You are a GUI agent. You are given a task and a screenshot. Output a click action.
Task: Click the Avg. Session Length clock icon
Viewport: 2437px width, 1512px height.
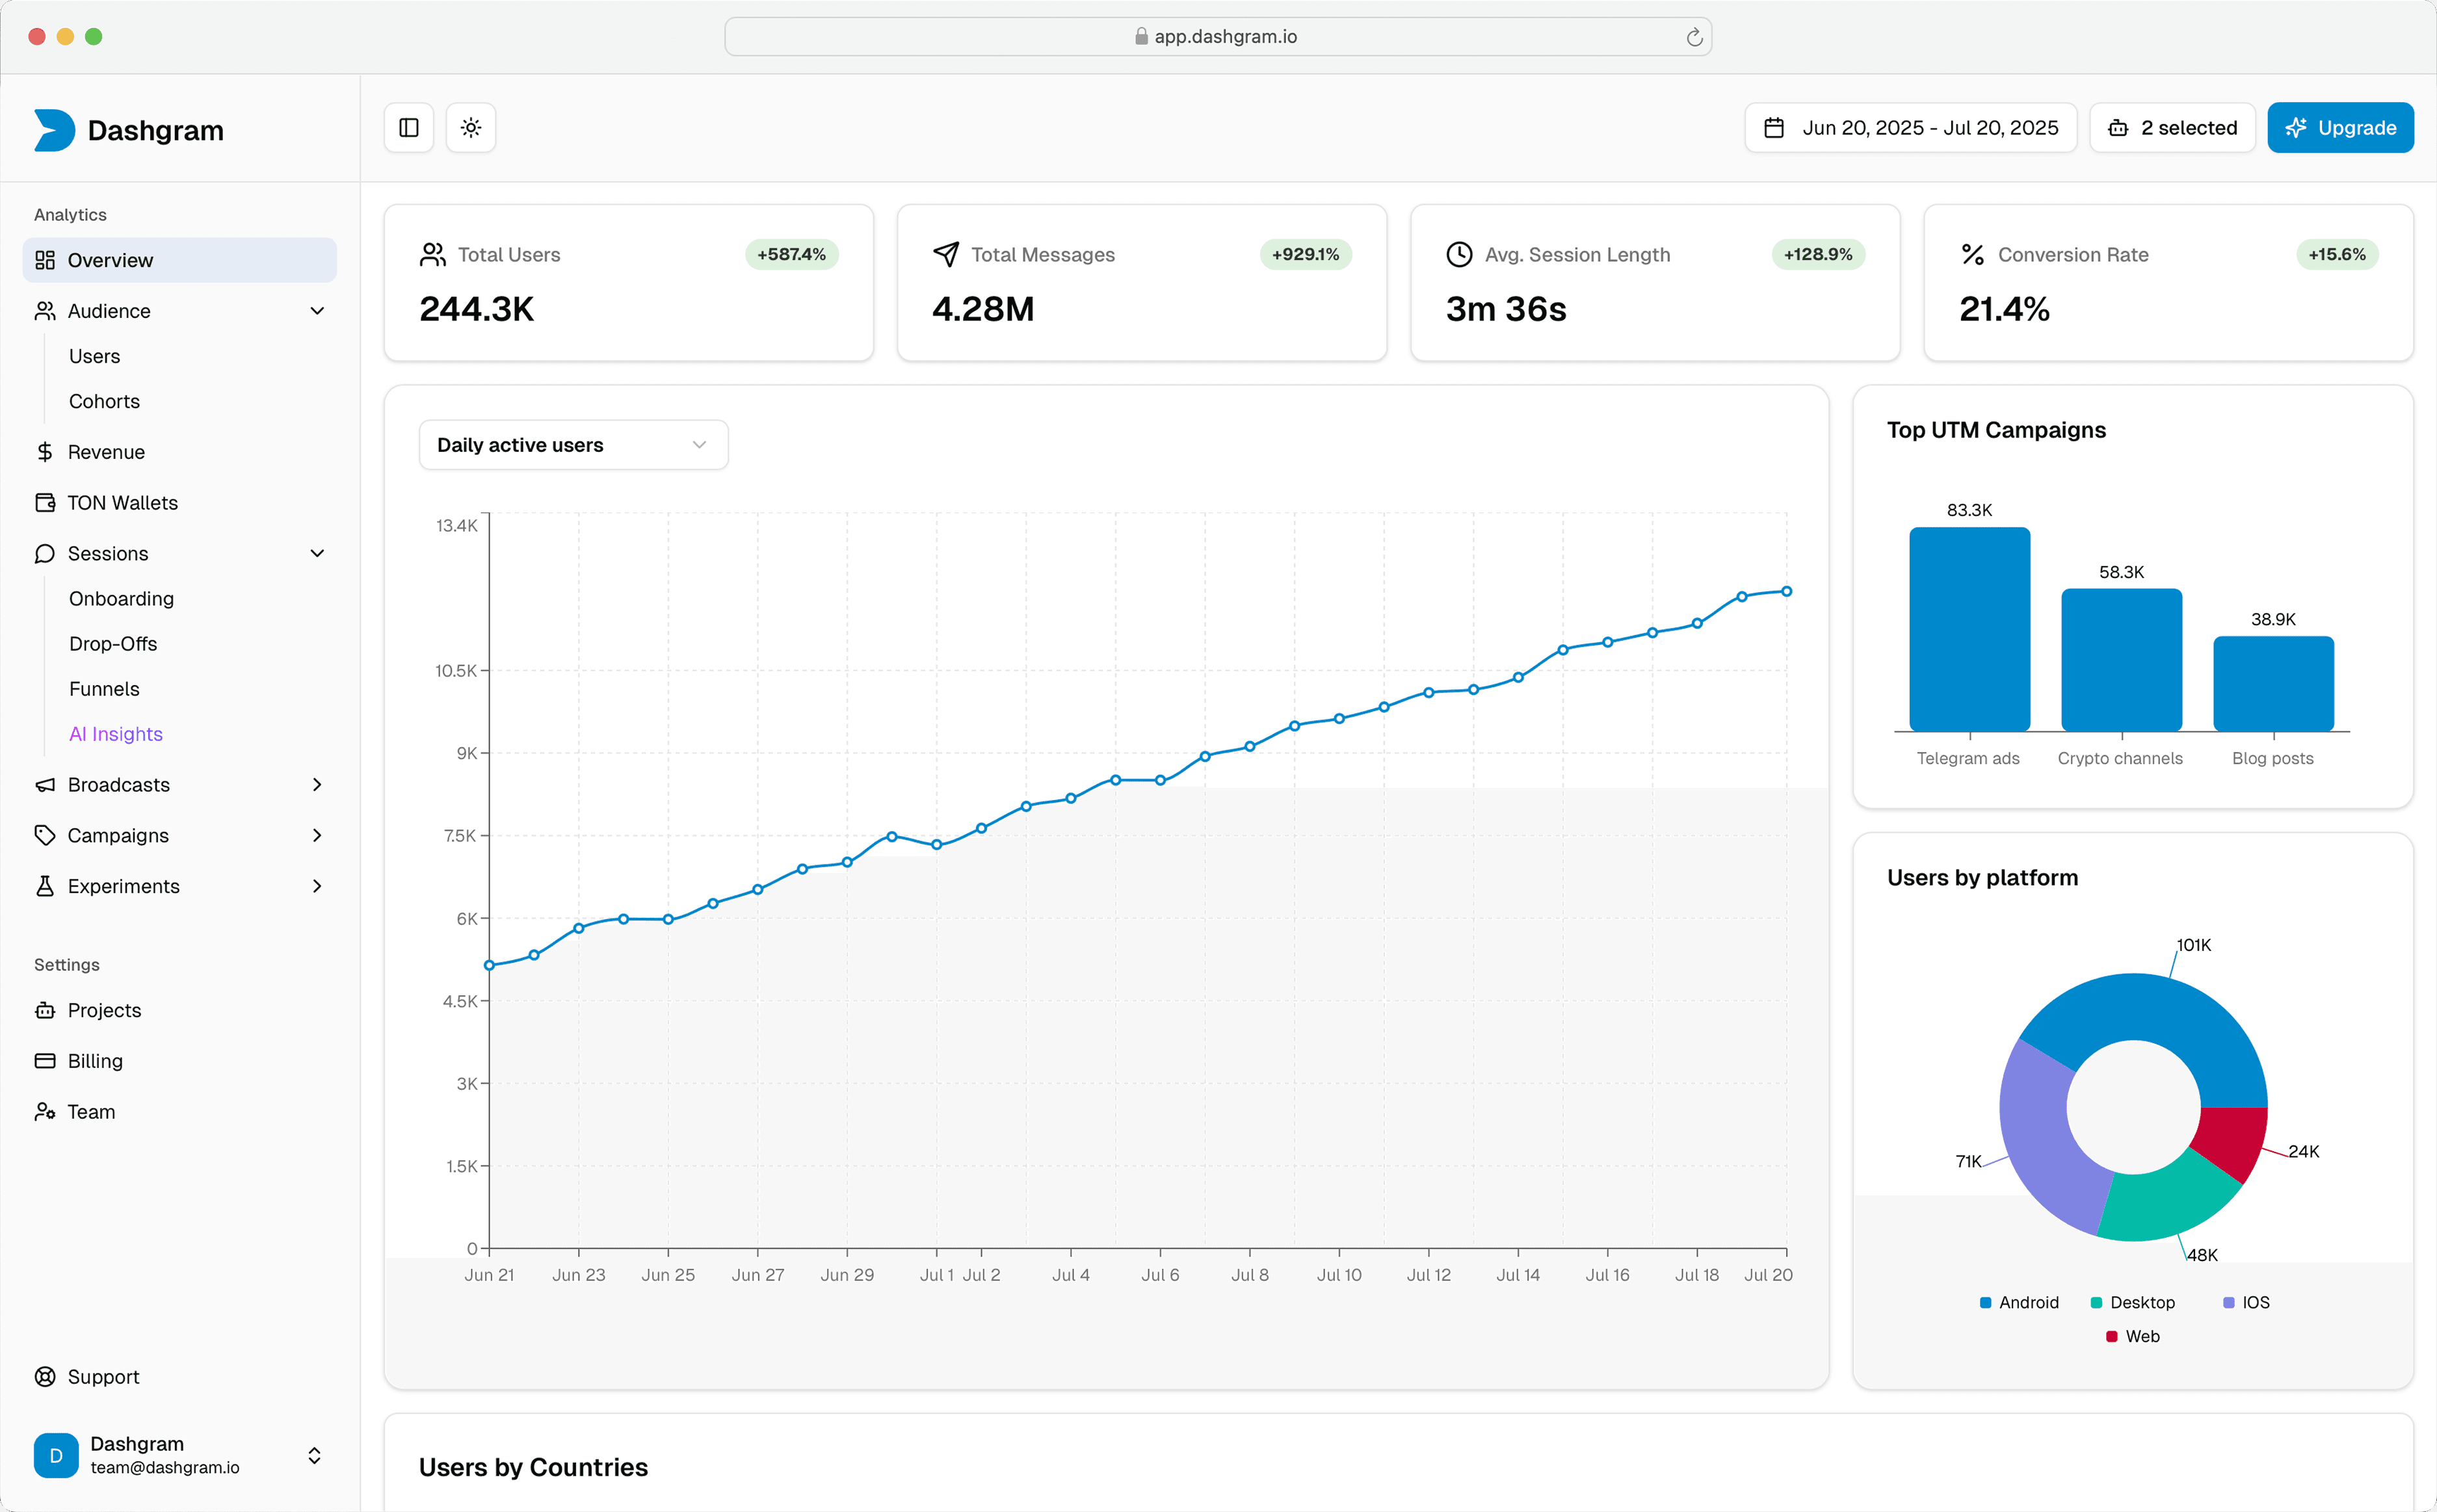click(1460, 255)
